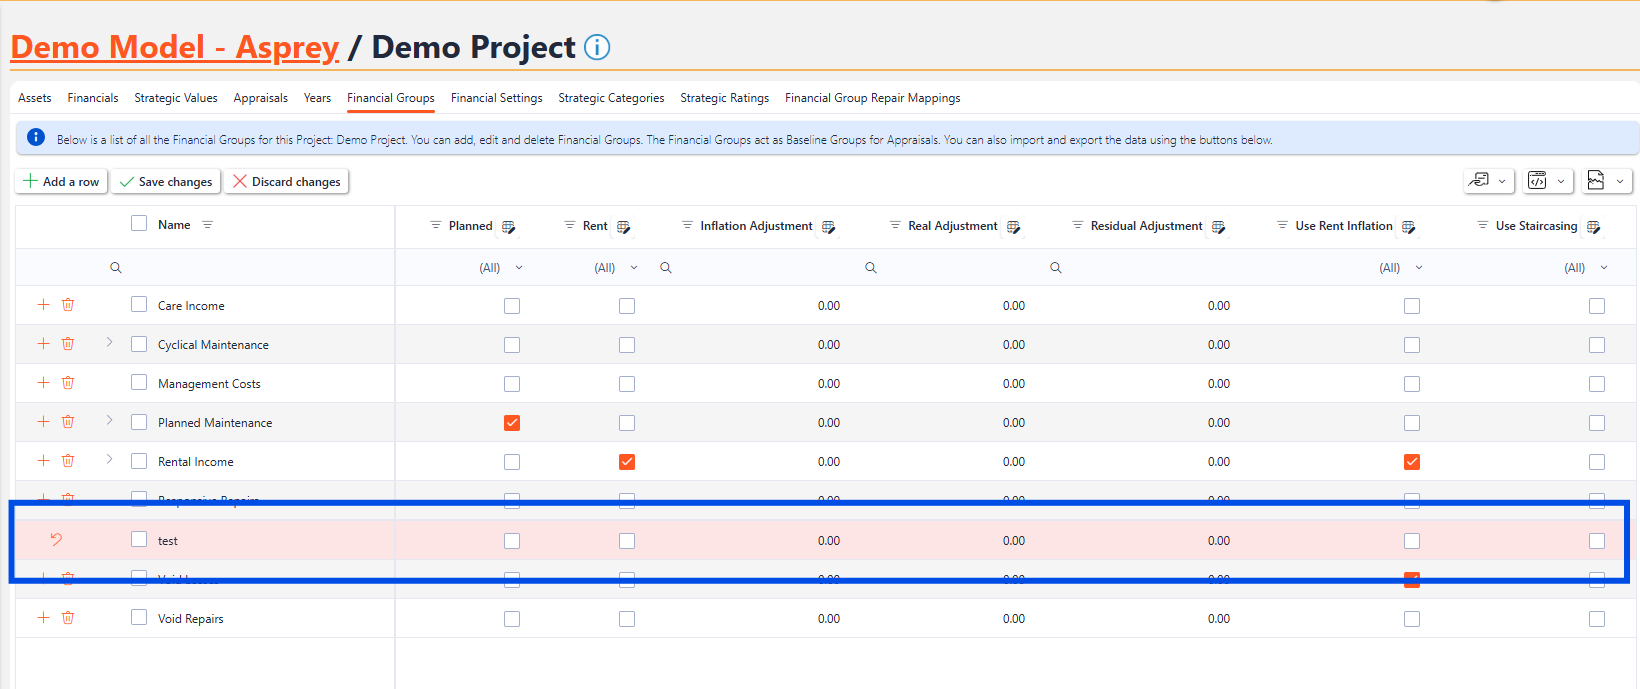Click the Name column search field

pos(250,268)
